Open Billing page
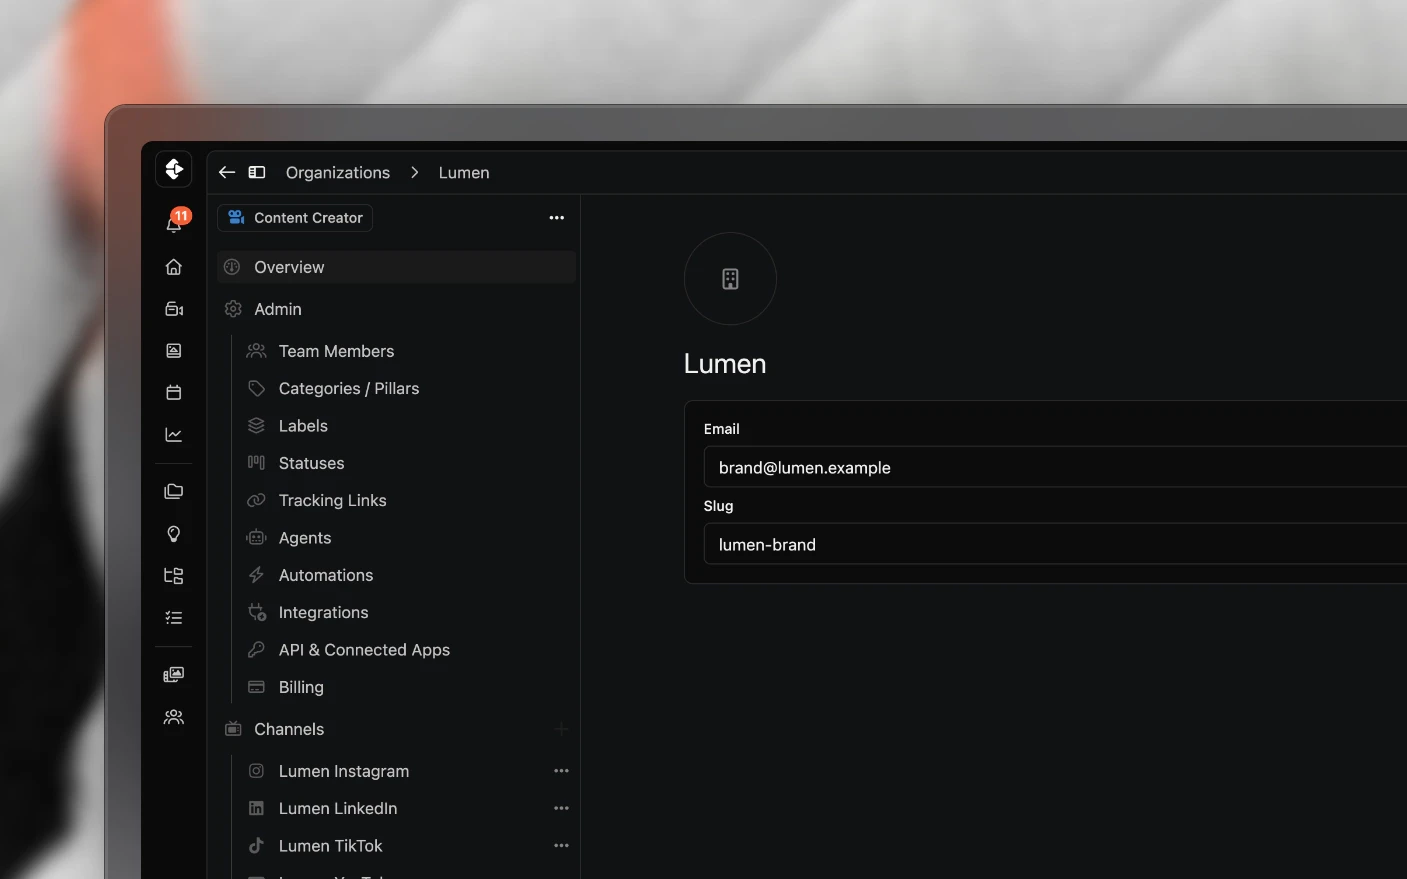Screen dimensions: 1407x879 click(301, 687)
